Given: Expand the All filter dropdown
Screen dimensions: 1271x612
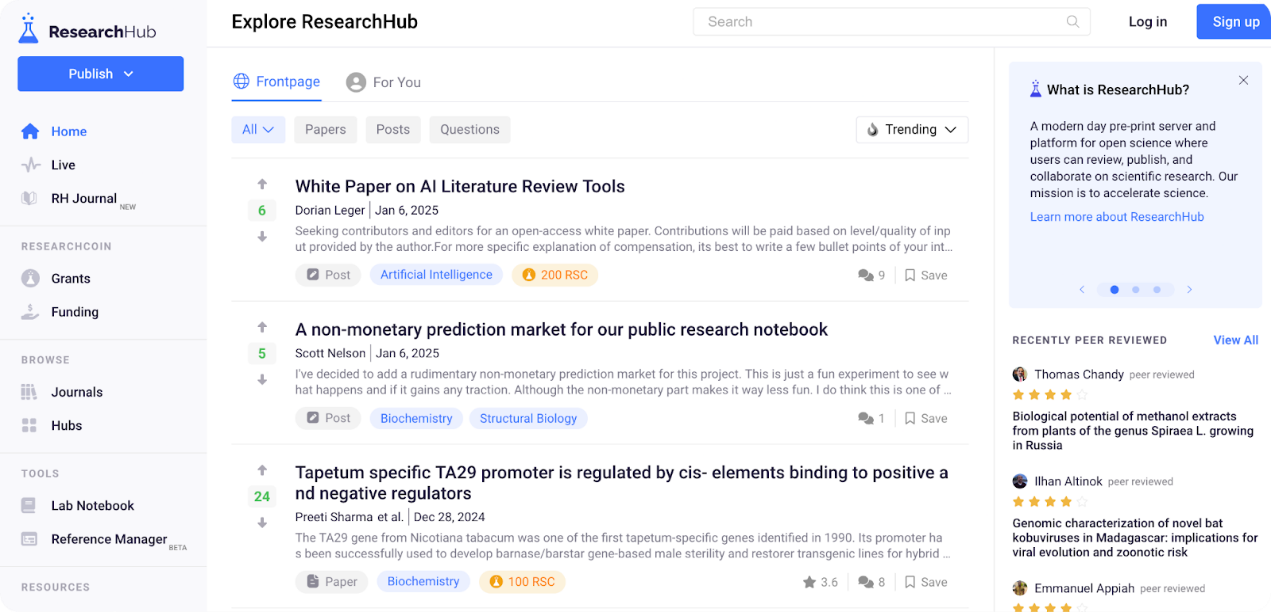Looking at the screenshot, I should point(258,130).
